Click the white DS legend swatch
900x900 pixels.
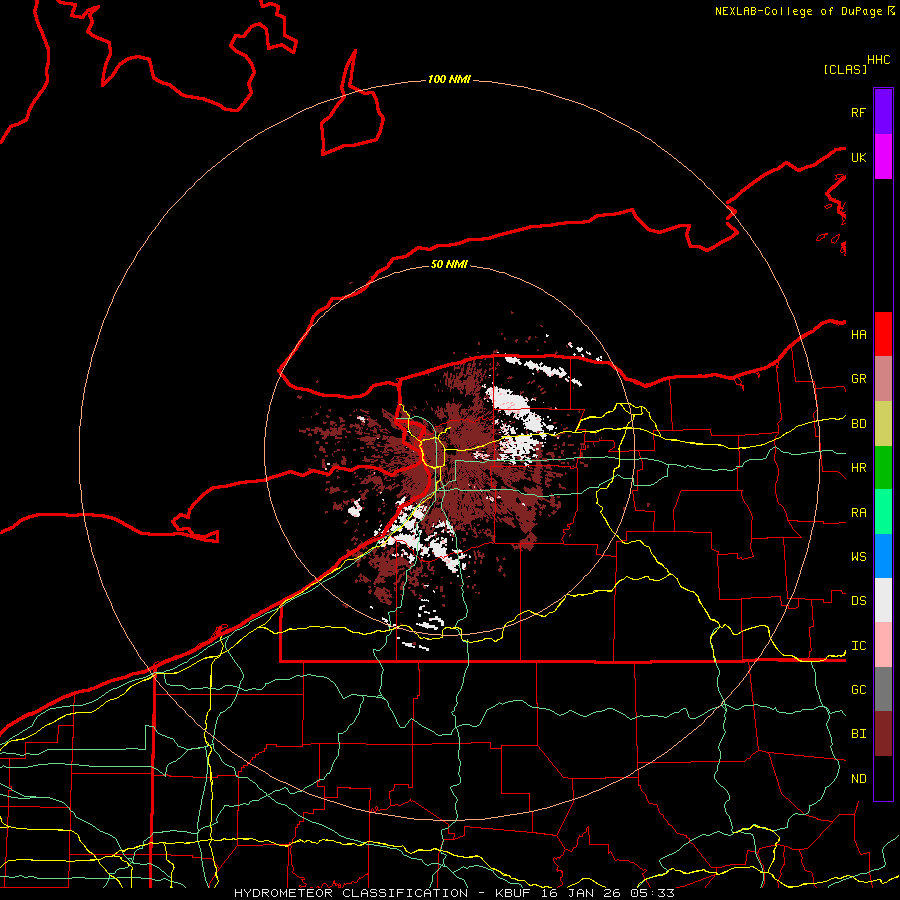883,600
